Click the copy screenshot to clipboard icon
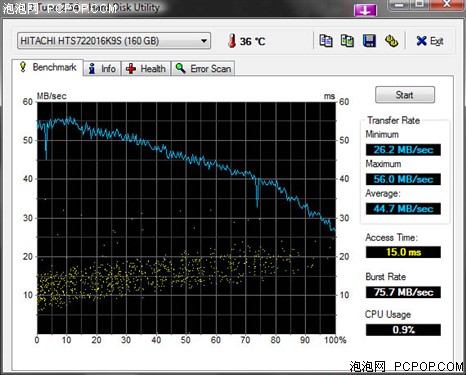Viewport: 466px width, 375px height. (347, 41)
